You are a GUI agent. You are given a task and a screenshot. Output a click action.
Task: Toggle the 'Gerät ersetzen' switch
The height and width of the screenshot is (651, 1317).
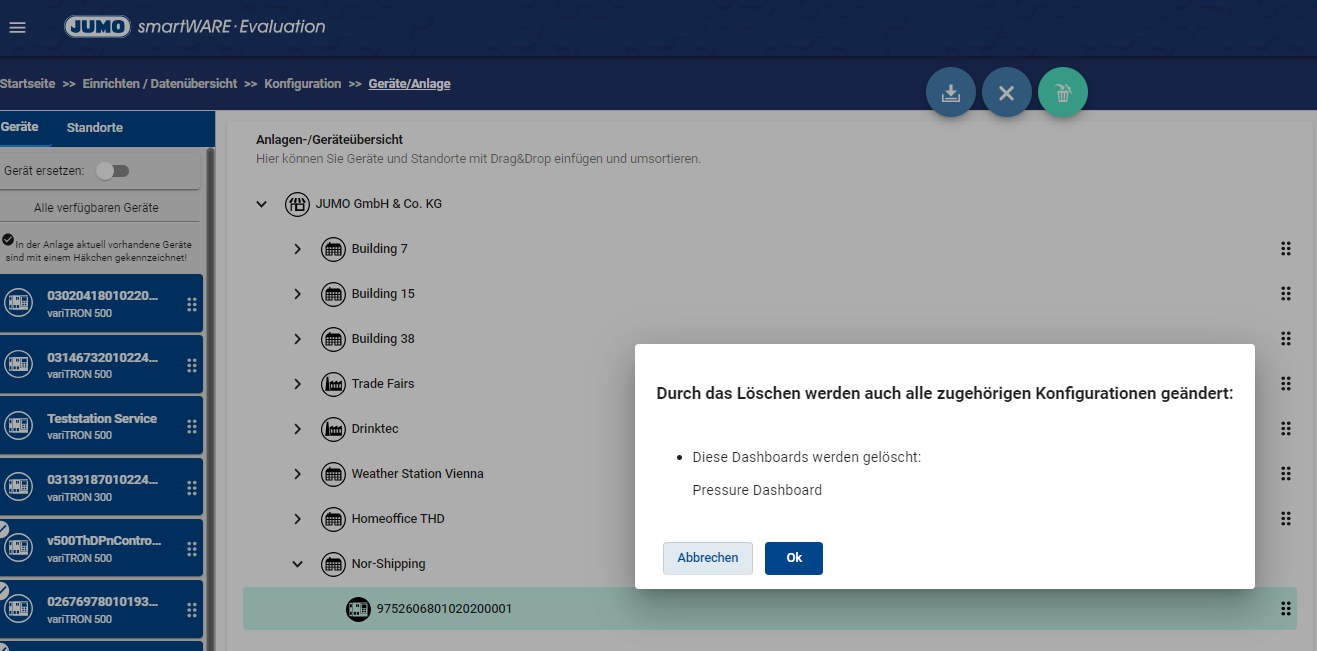point(113,171)
